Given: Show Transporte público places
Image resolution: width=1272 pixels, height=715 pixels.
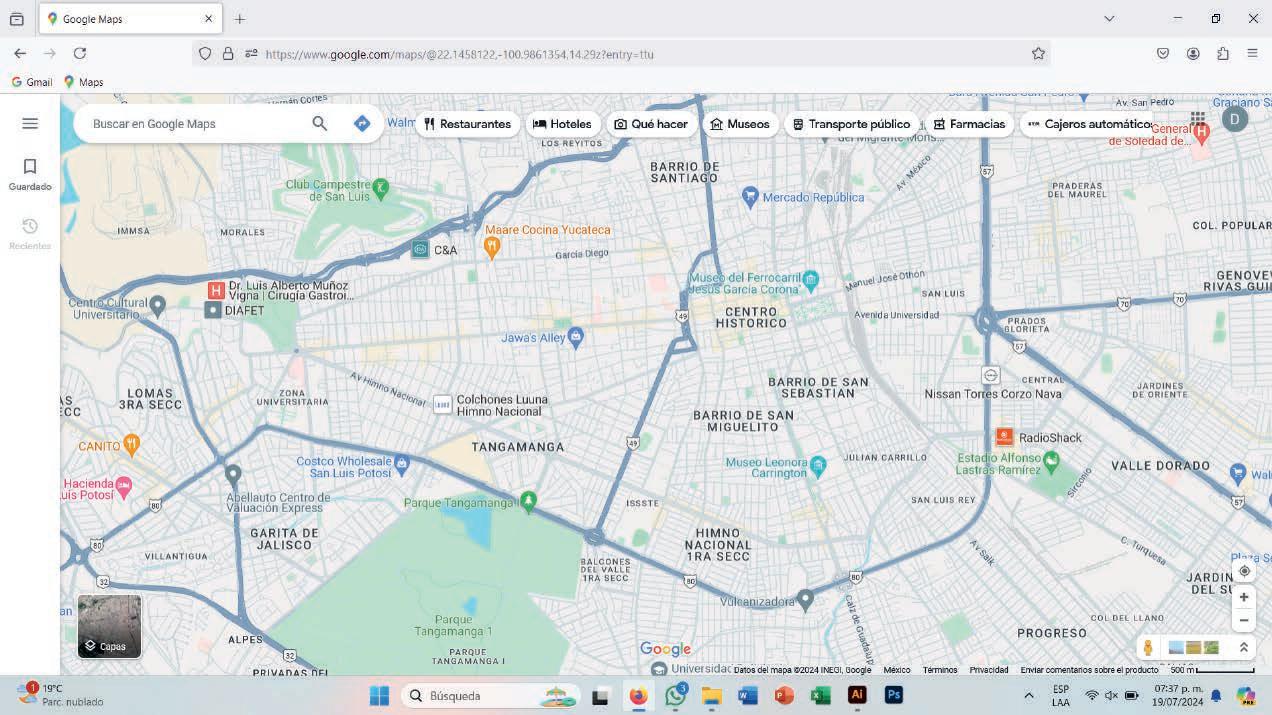Looking at the screenshot, I should click(x=851, y=124).
